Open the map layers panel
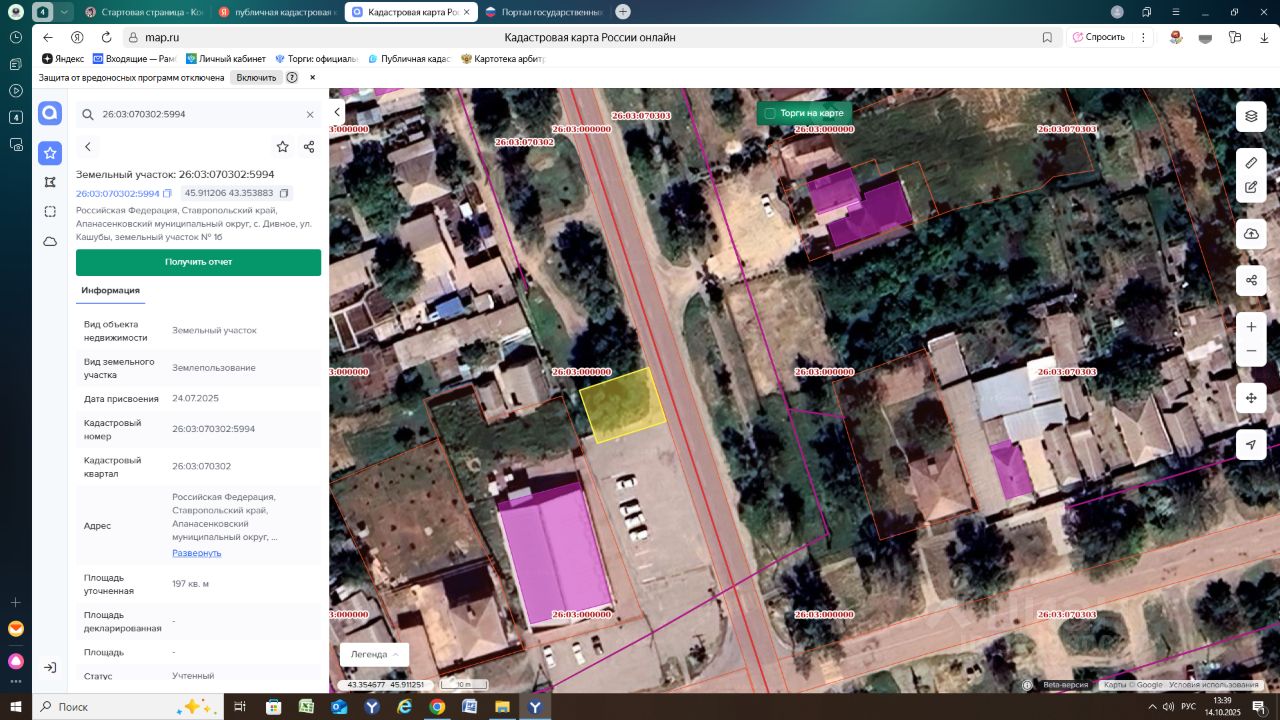This screenshot has height=720, width=1280. point(1251,116)
